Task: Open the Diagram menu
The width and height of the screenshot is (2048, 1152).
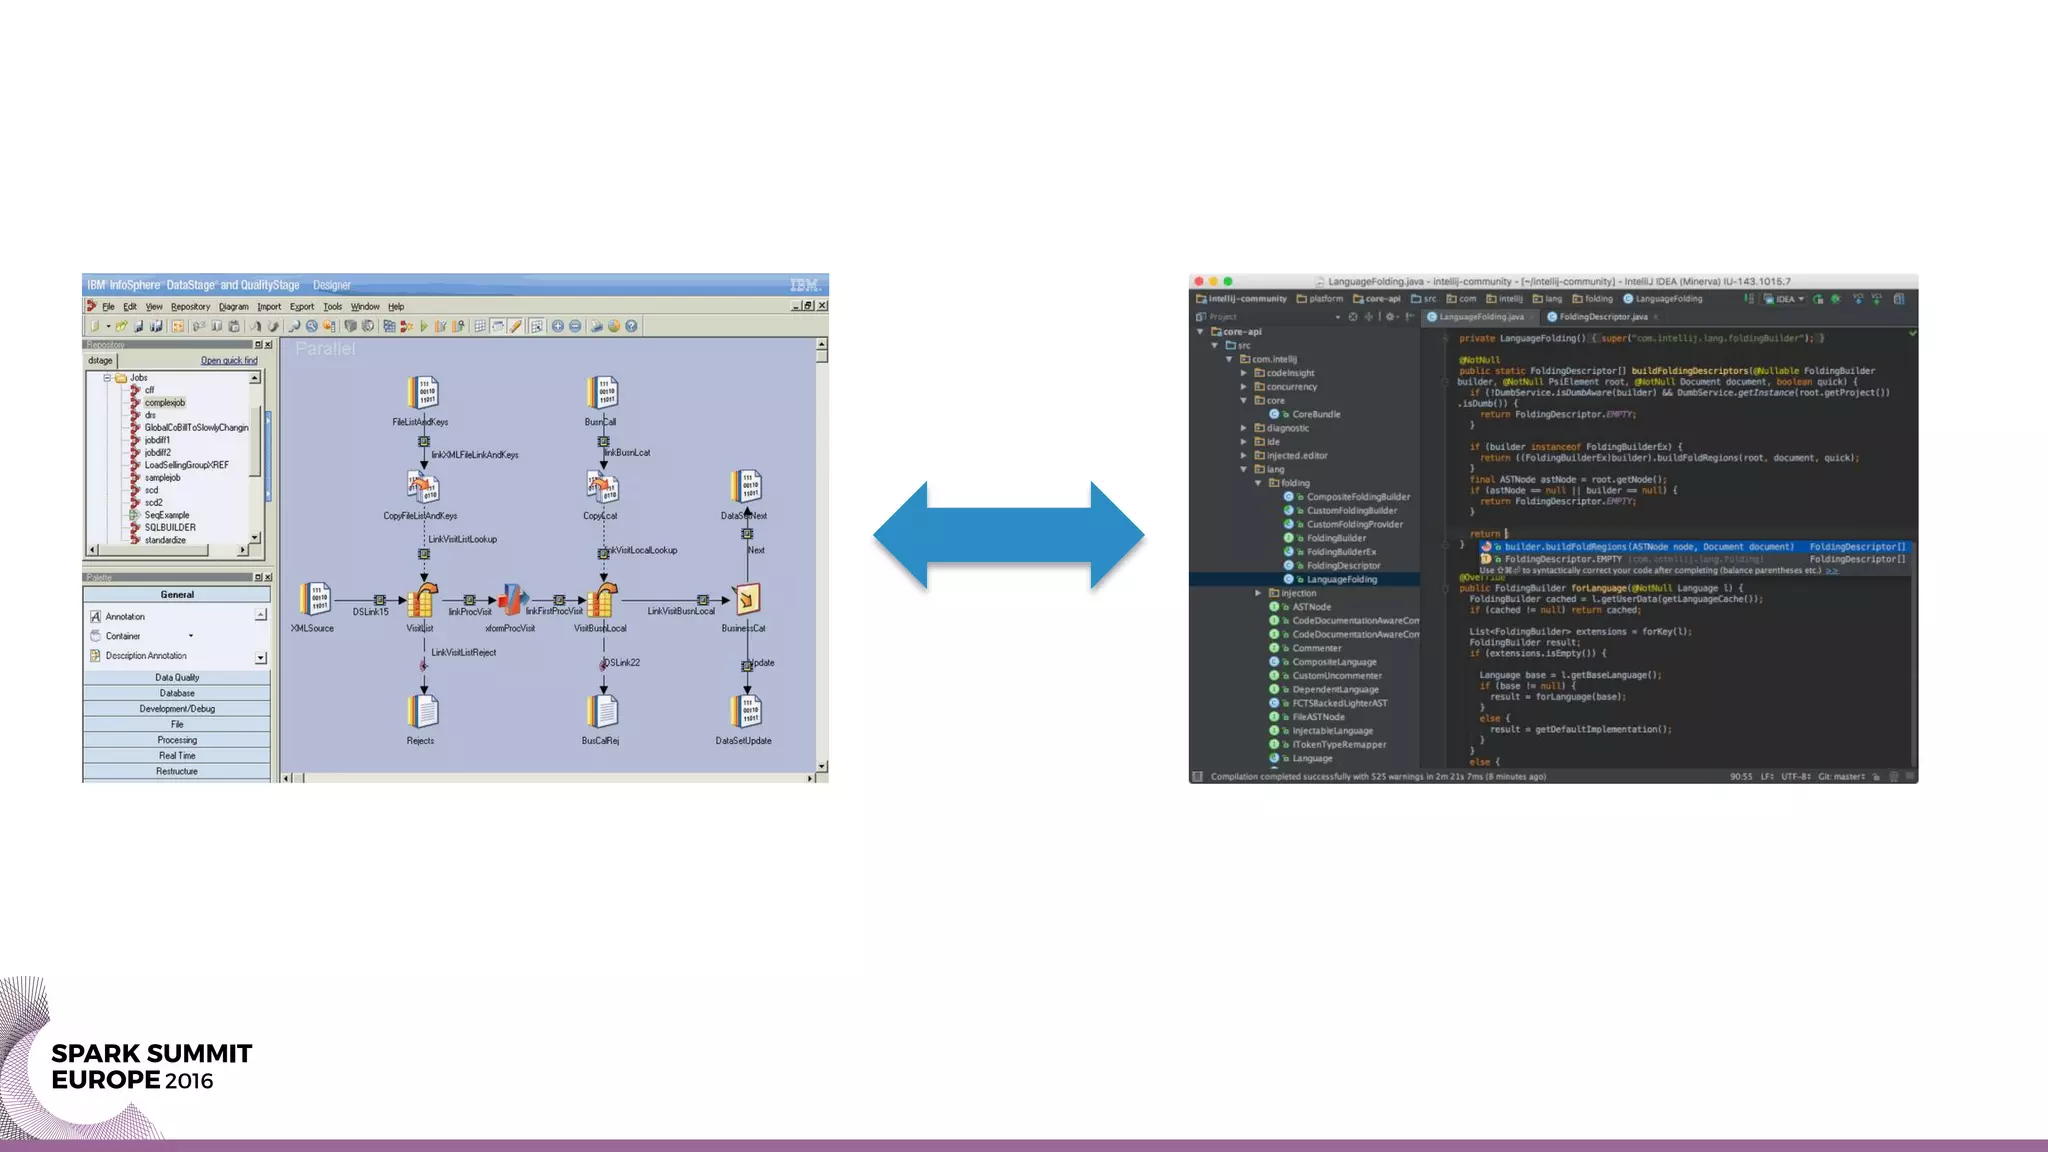Action: click(x=233, y=307)
